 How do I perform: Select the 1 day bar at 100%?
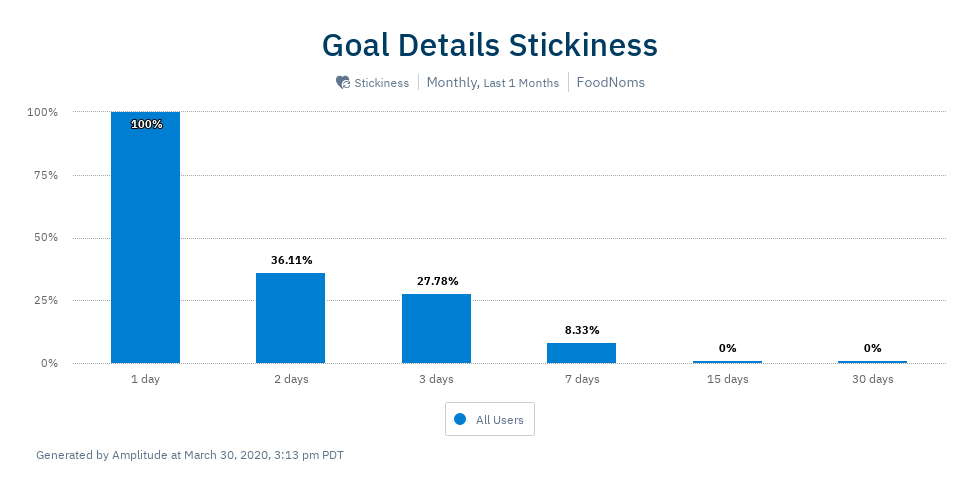[146, 238]
